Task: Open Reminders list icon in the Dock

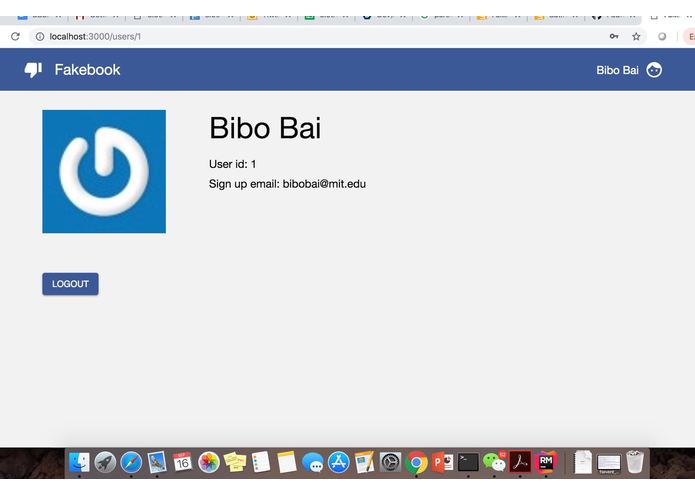Action: click(x=261, y=463)
